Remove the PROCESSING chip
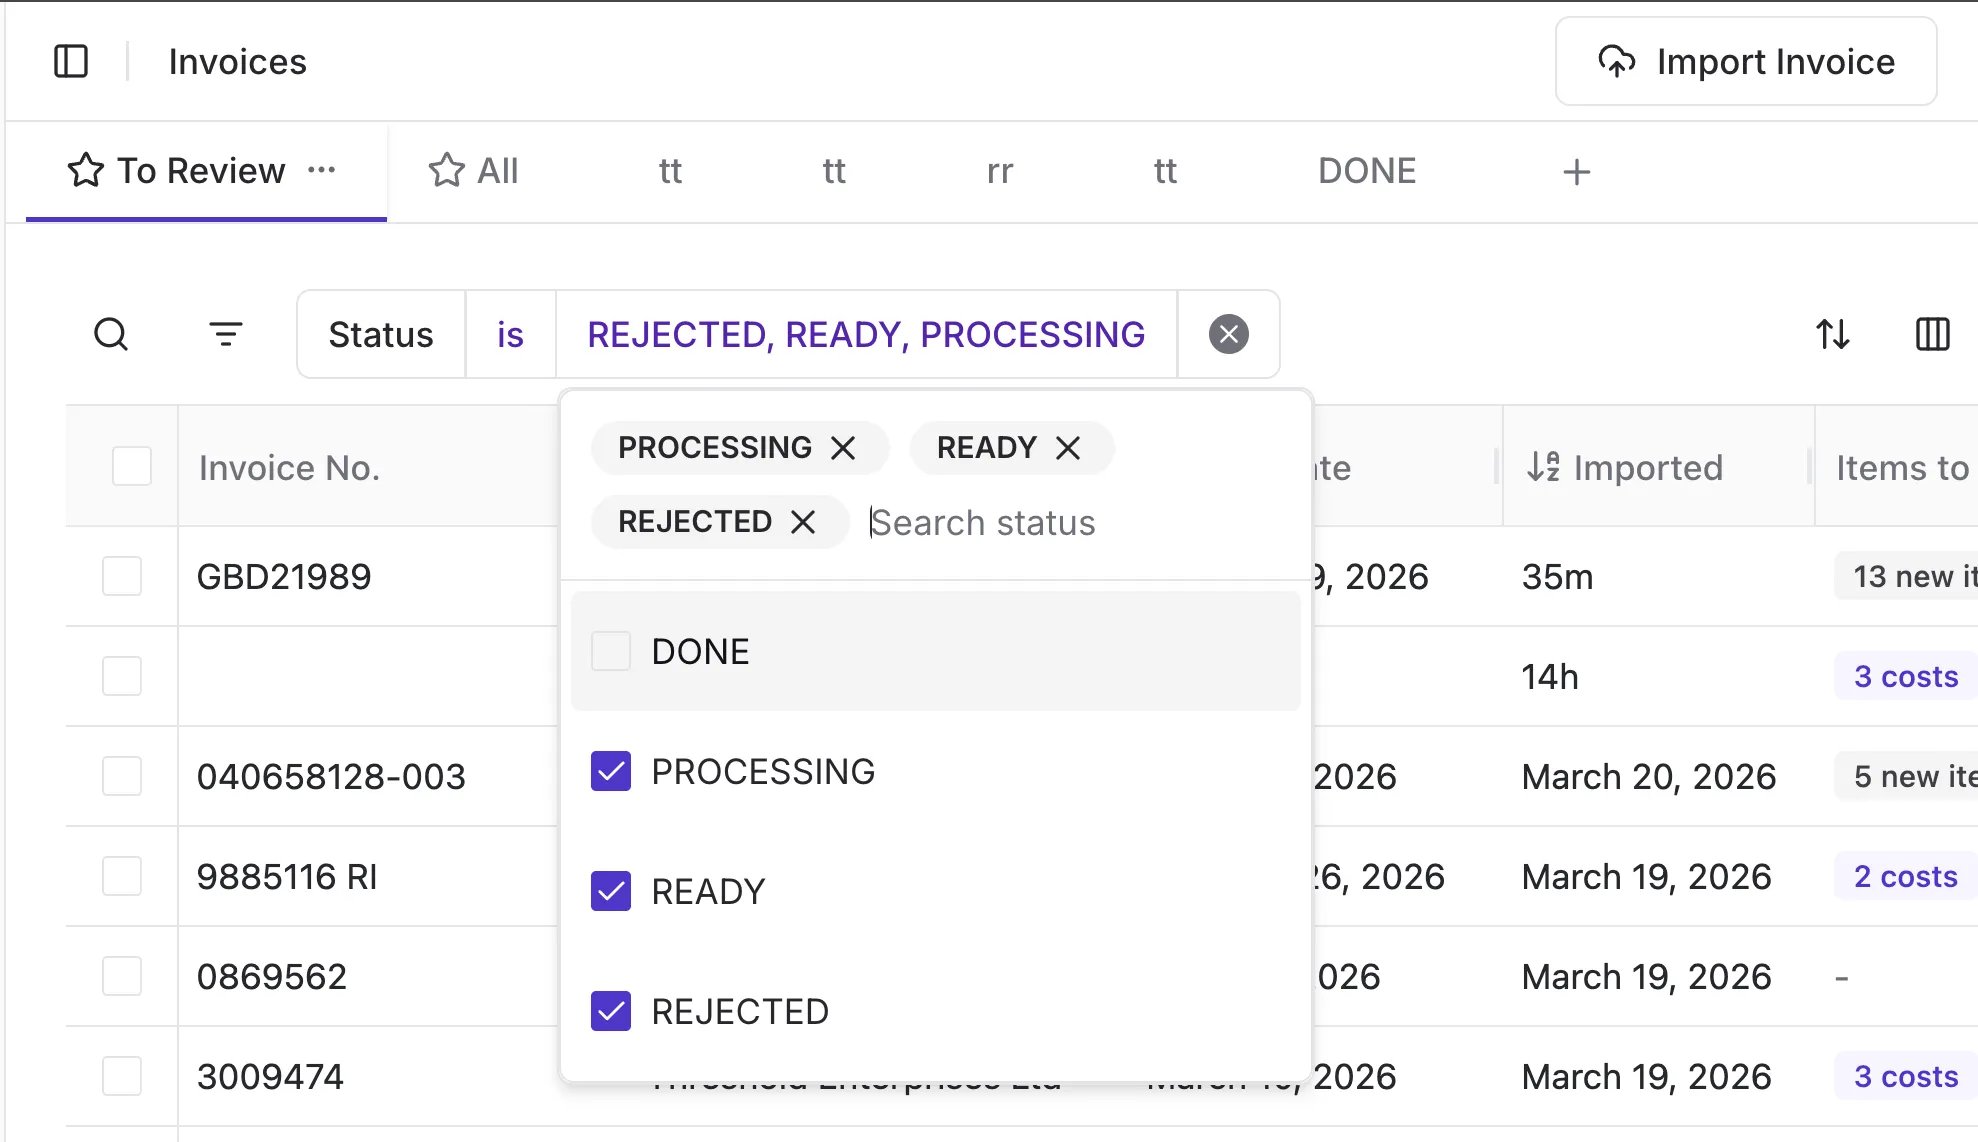 [844, 448]
